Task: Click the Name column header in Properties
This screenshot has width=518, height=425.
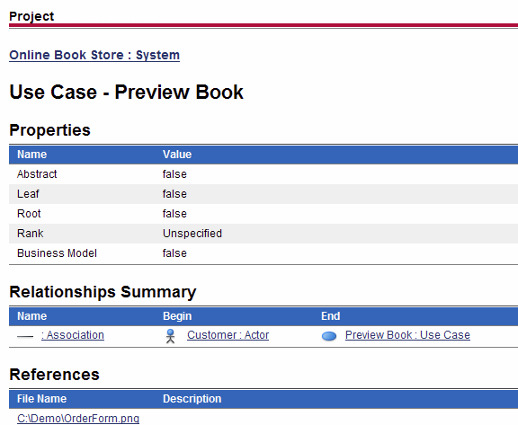Action: [x=32, y=154]
